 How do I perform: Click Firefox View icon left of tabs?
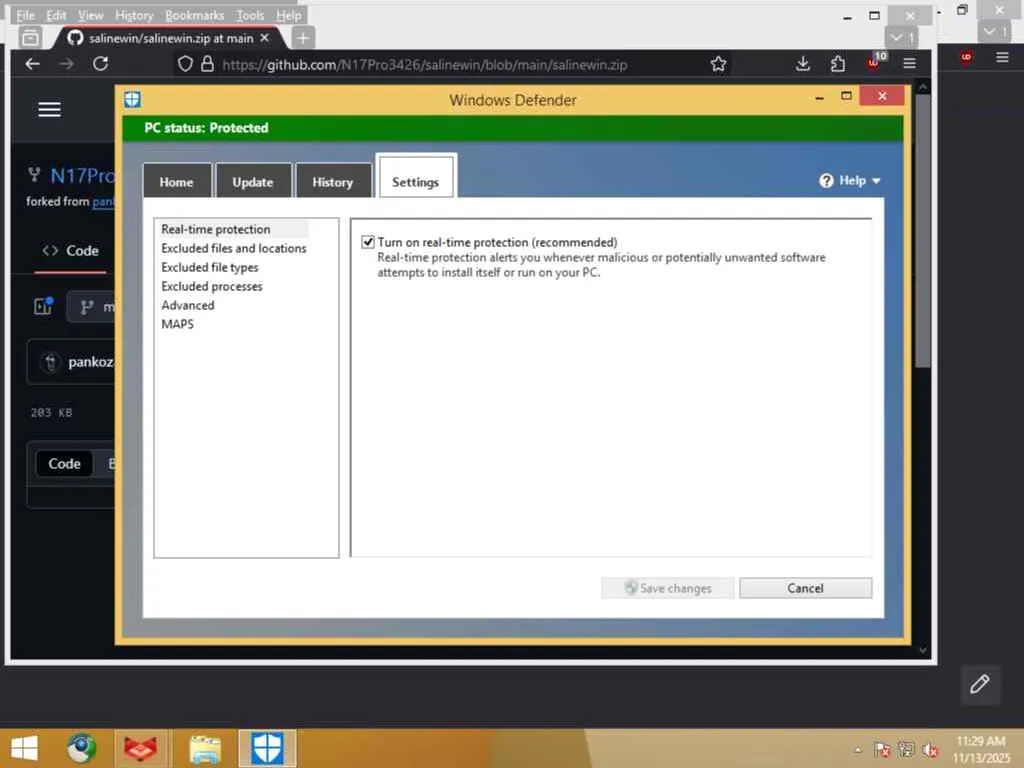30,38
